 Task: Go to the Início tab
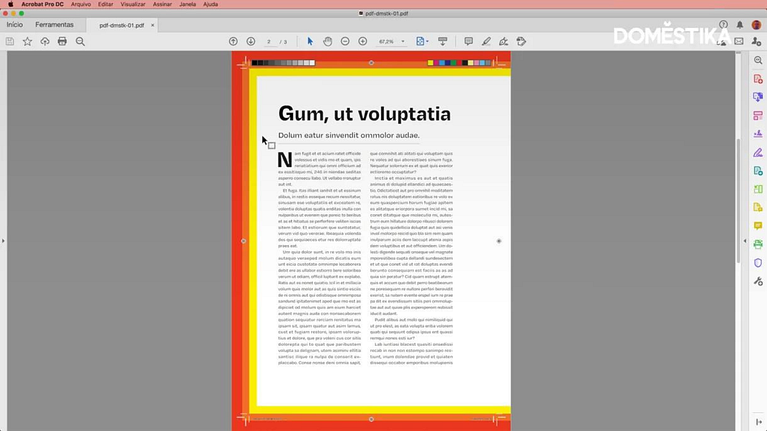pos(15,24)
